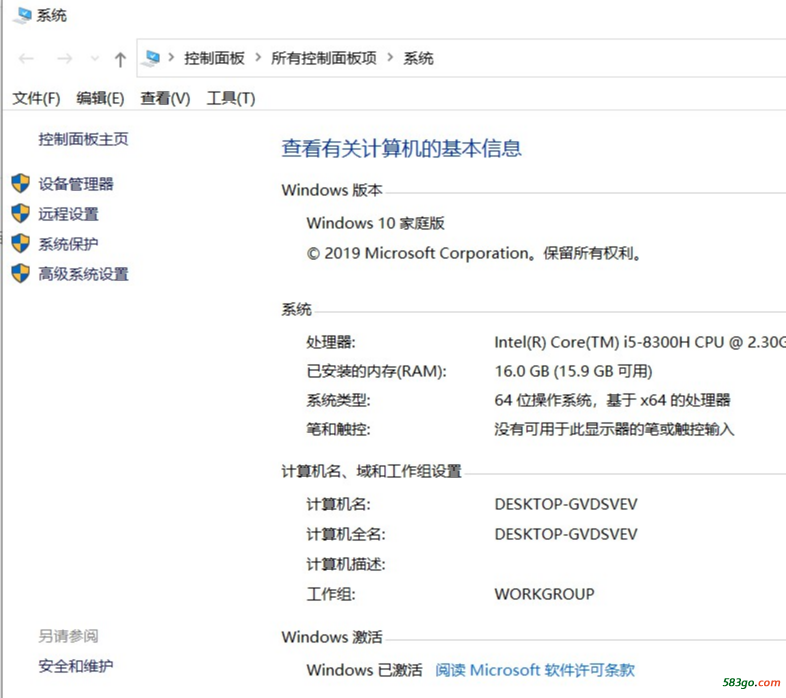
Task: Click the RAM value 16.0 GB (15.9 GB 可用)
Action: pyautogui.click(x=573, y=371)
